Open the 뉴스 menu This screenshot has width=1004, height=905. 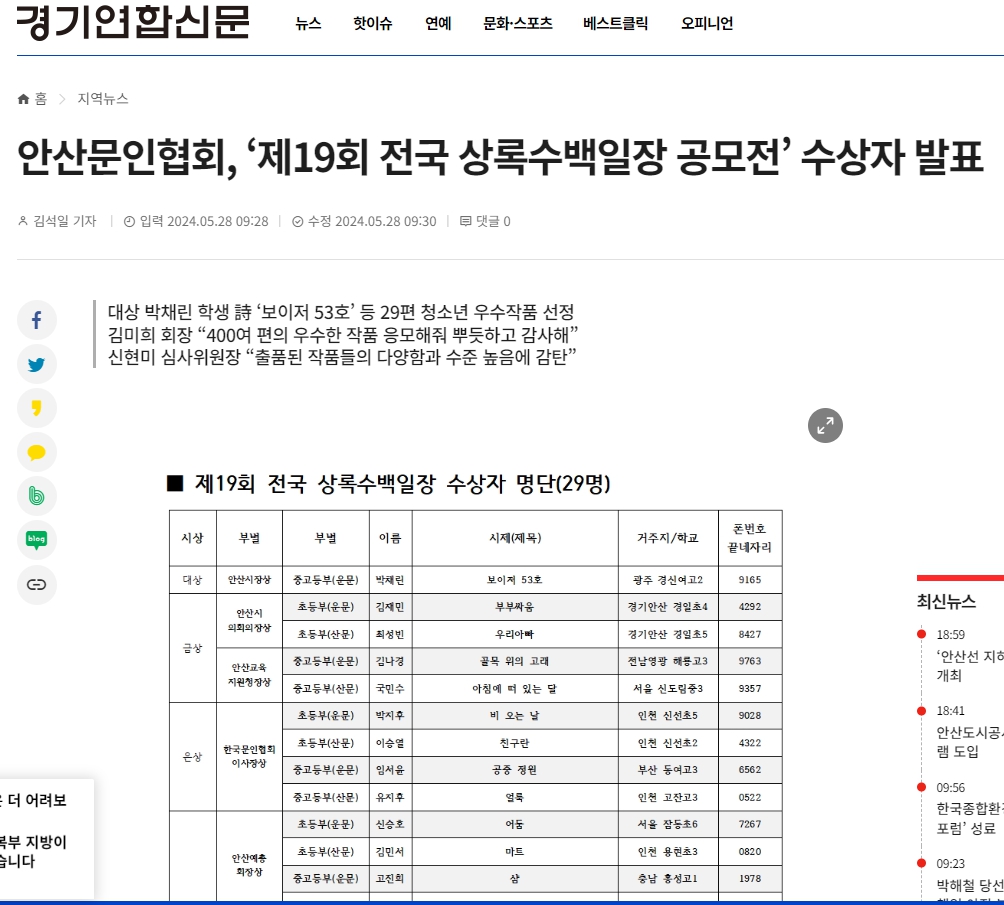coord(308,24)
